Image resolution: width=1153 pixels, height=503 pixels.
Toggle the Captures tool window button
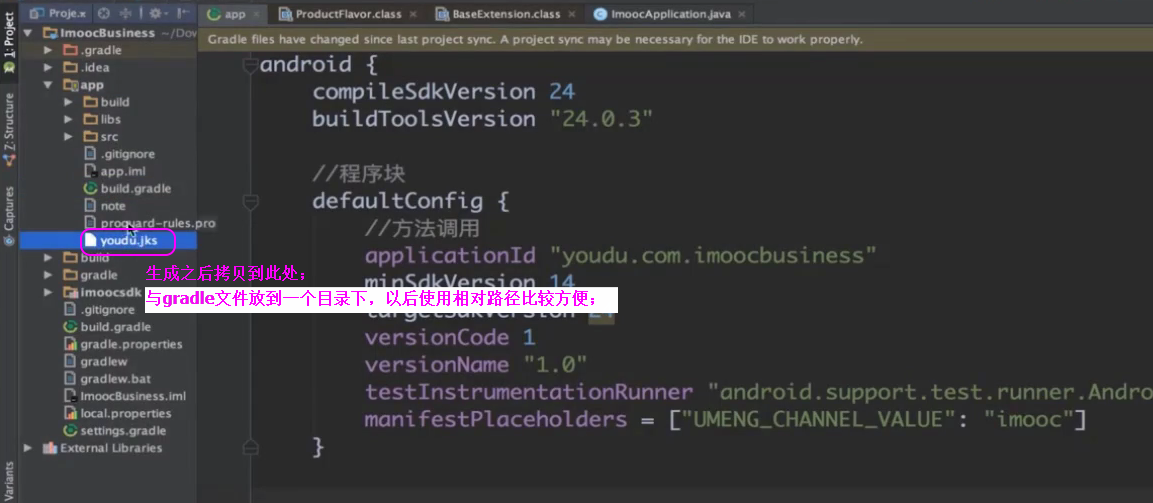9,215
